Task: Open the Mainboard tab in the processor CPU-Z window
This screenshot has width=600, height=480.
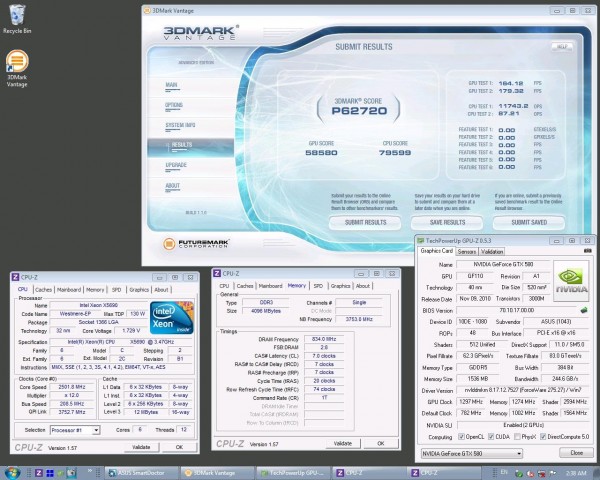Action: [x=69, y=290]
